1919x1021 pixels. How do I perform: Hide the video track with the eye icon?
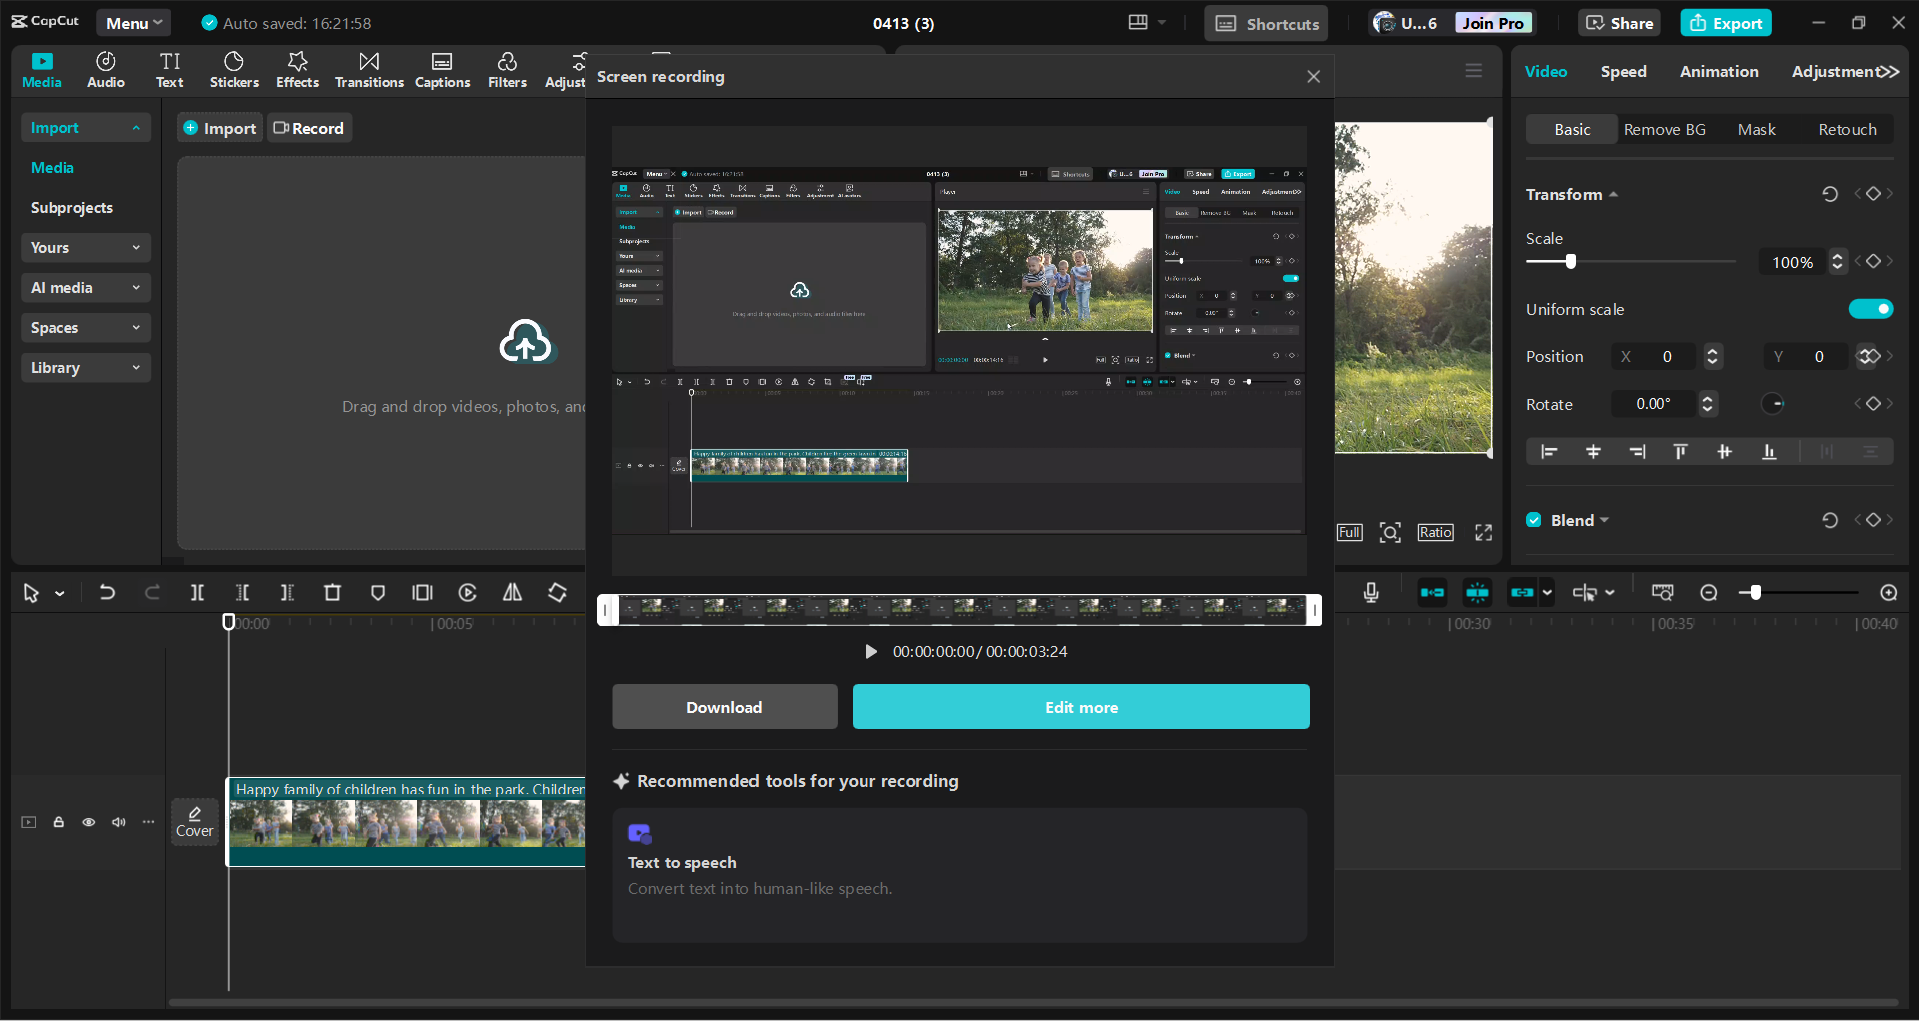[88, 821]
